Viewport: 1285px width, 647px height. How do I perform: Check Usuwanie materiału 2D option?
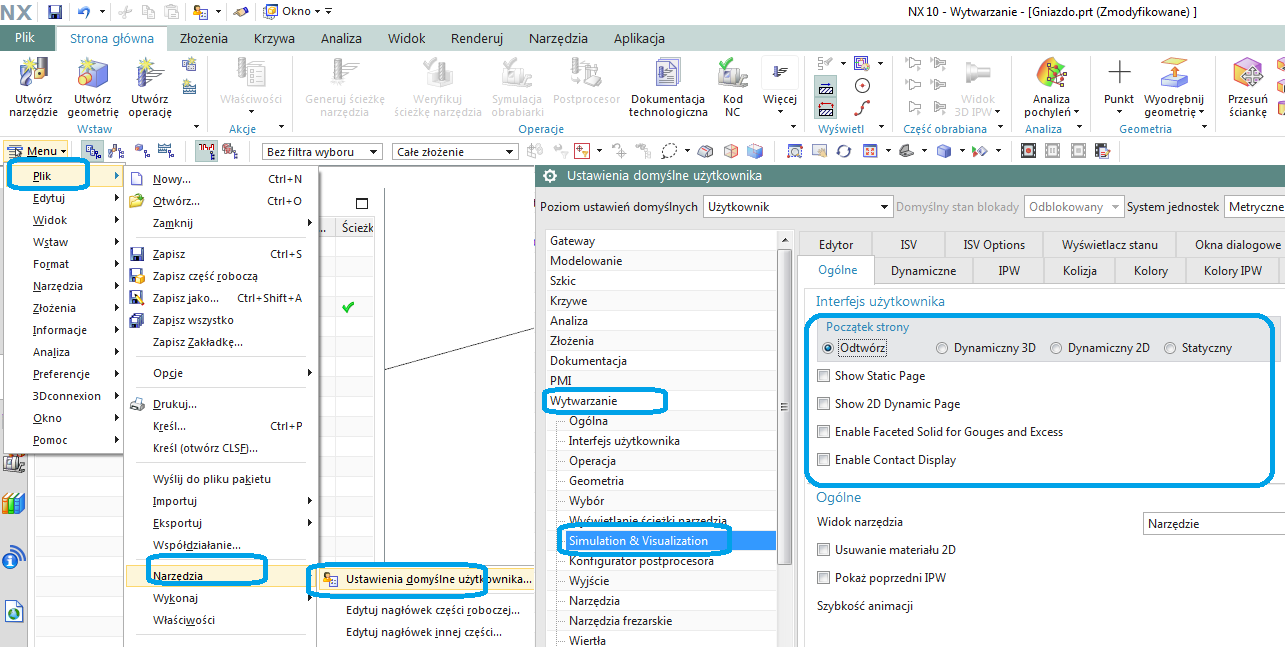[x=824, y=550]
